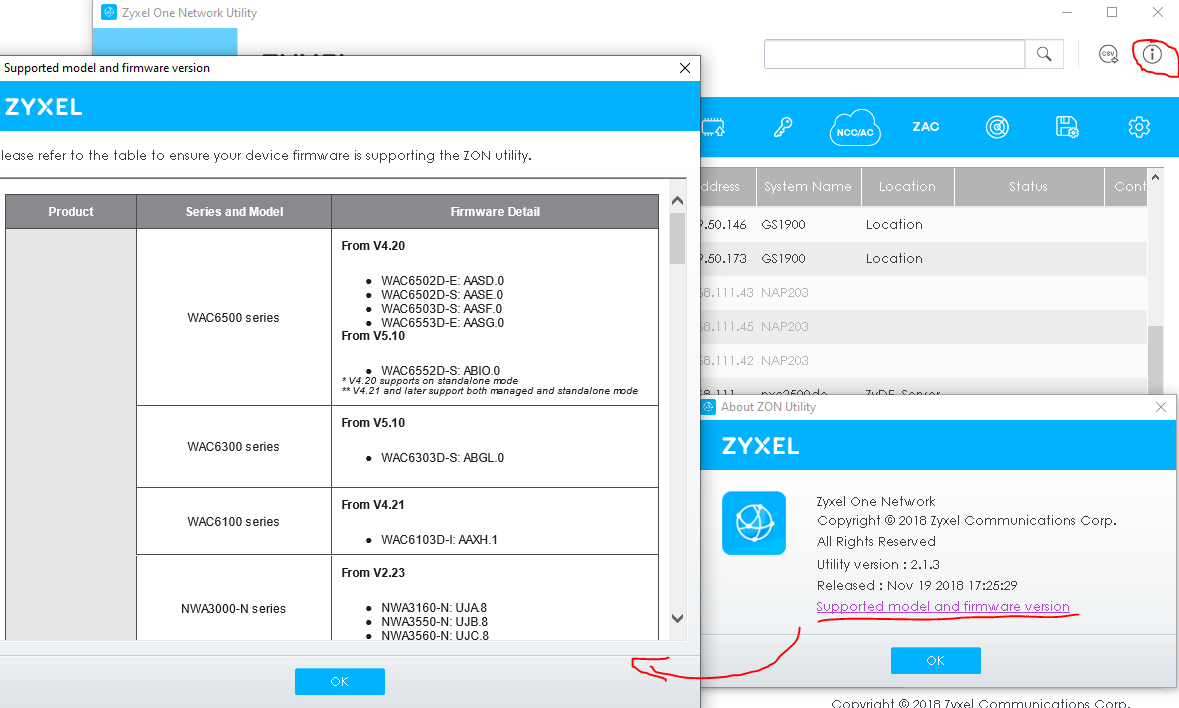Click OK in About ZON Utility dialog

[x=935, y=661]
